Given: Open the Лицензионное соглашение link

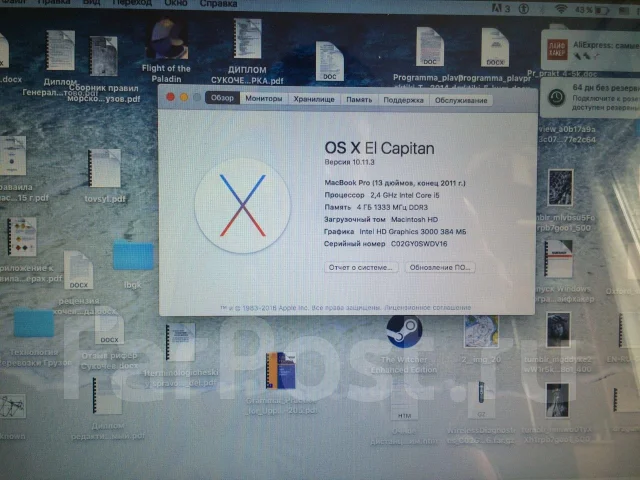Looking at the screenshot, I should [427, 307].
